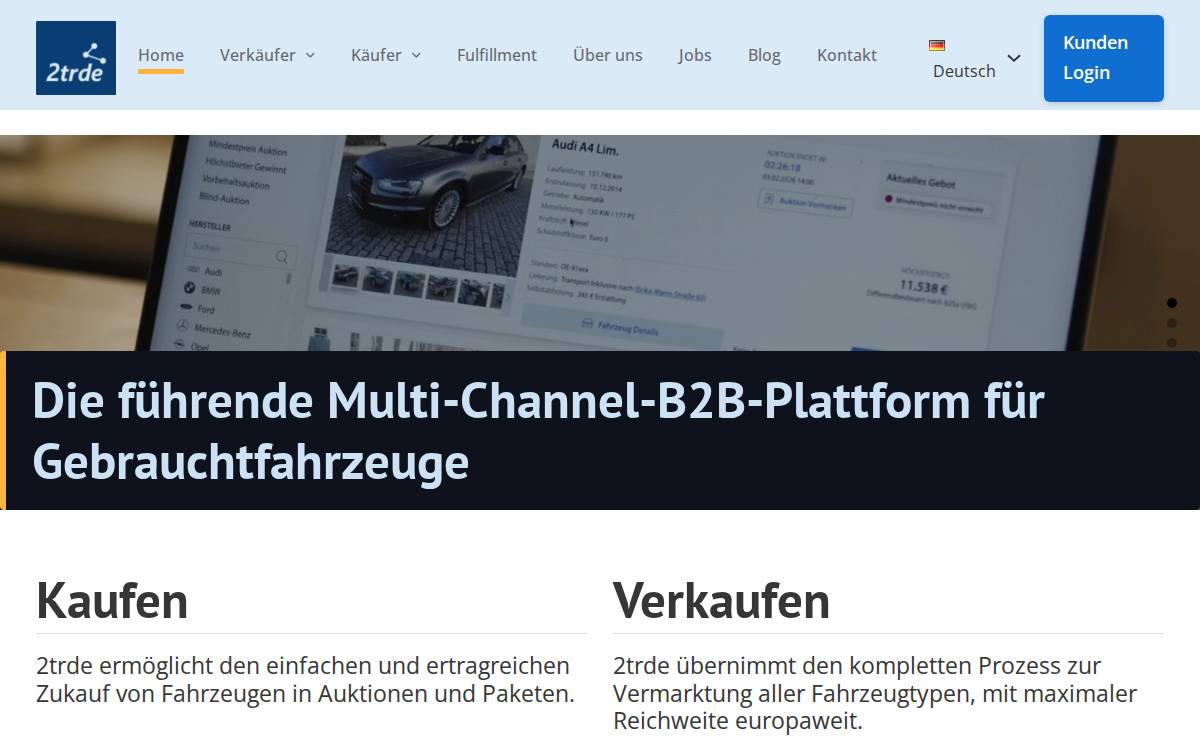This screenshot has height=750, width=1200.
Task: Open the Über uns page
Action: (608, 55)
